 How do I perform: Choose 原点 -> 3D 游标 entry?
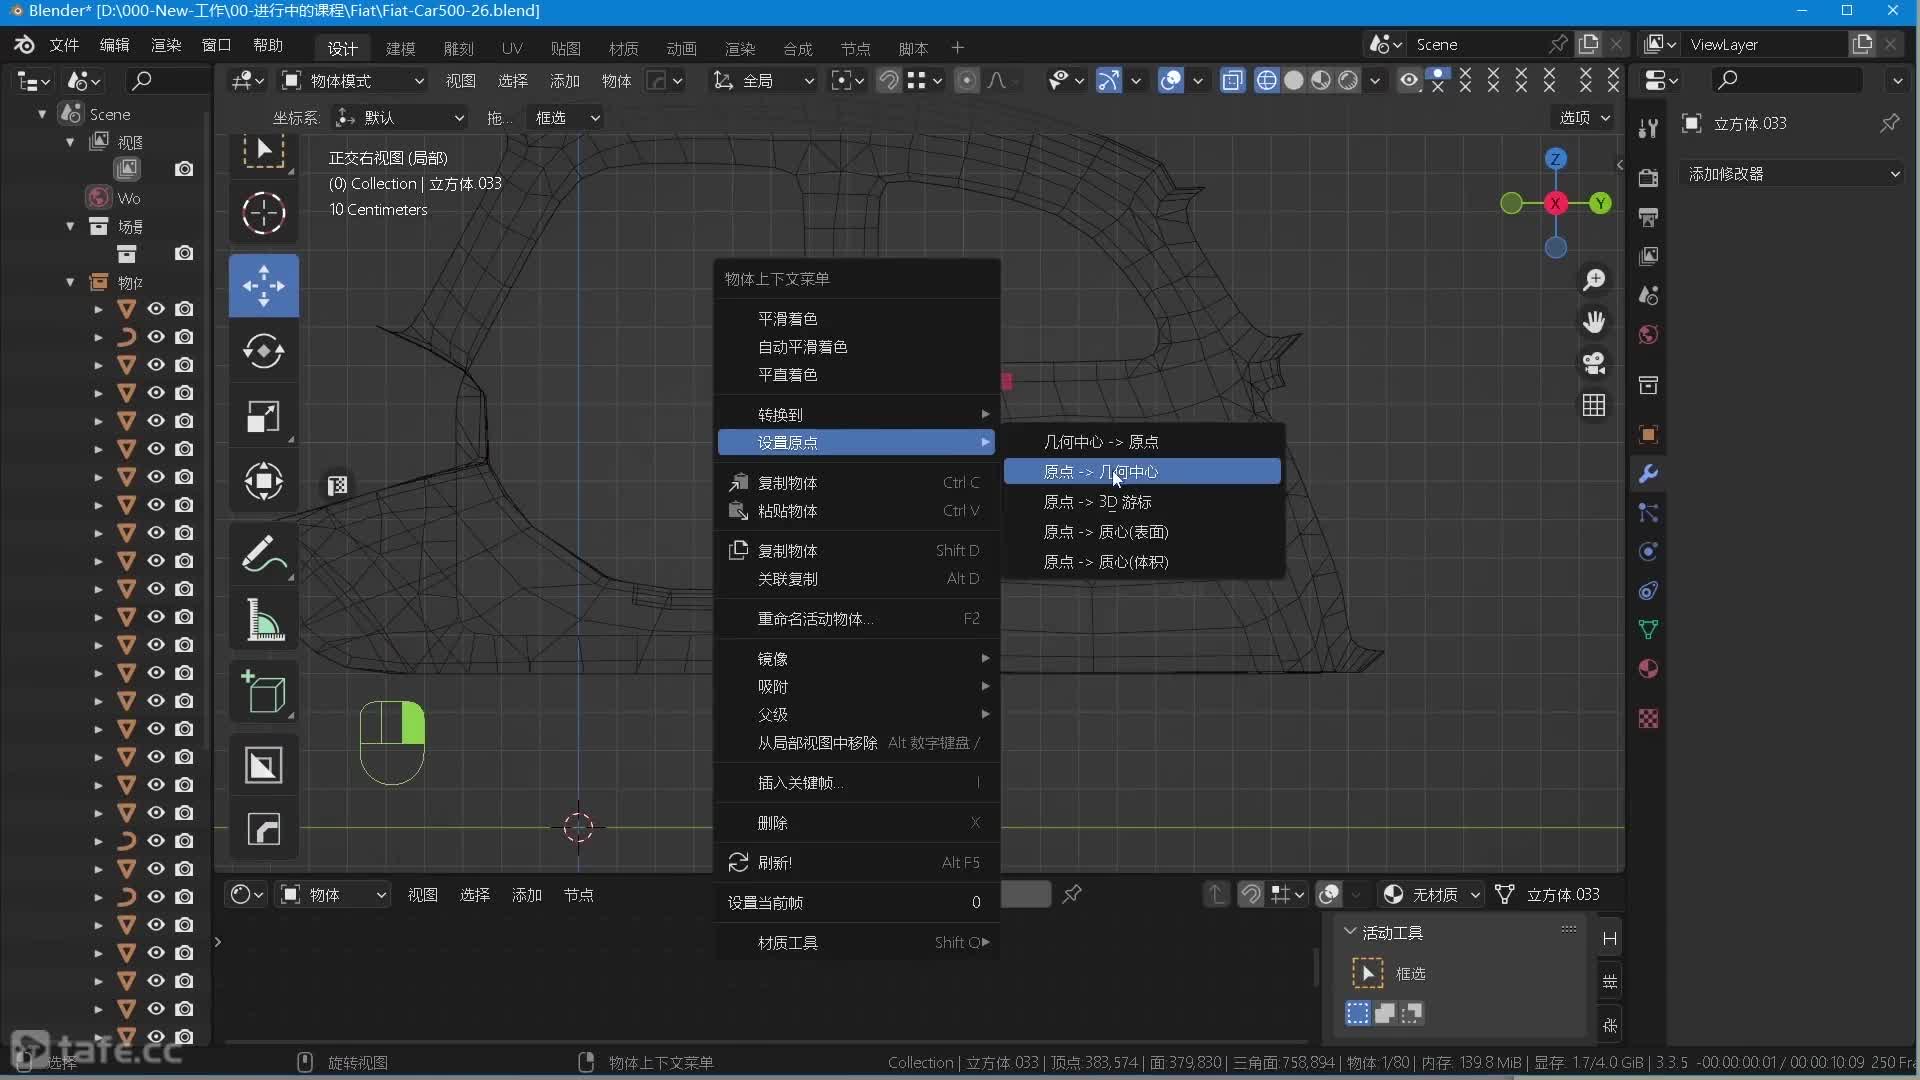1142,501
